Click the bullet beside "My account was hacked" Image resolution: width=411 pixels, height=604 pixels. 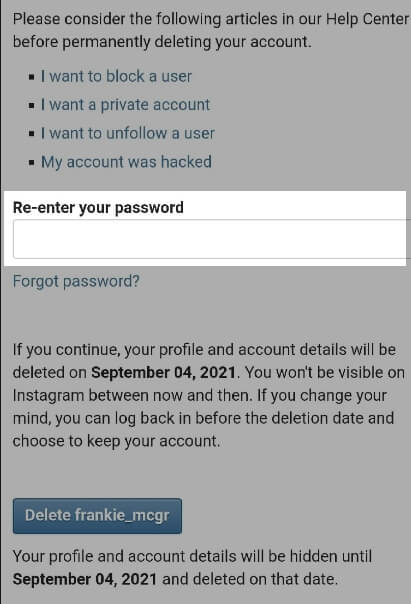pos(32,163)
